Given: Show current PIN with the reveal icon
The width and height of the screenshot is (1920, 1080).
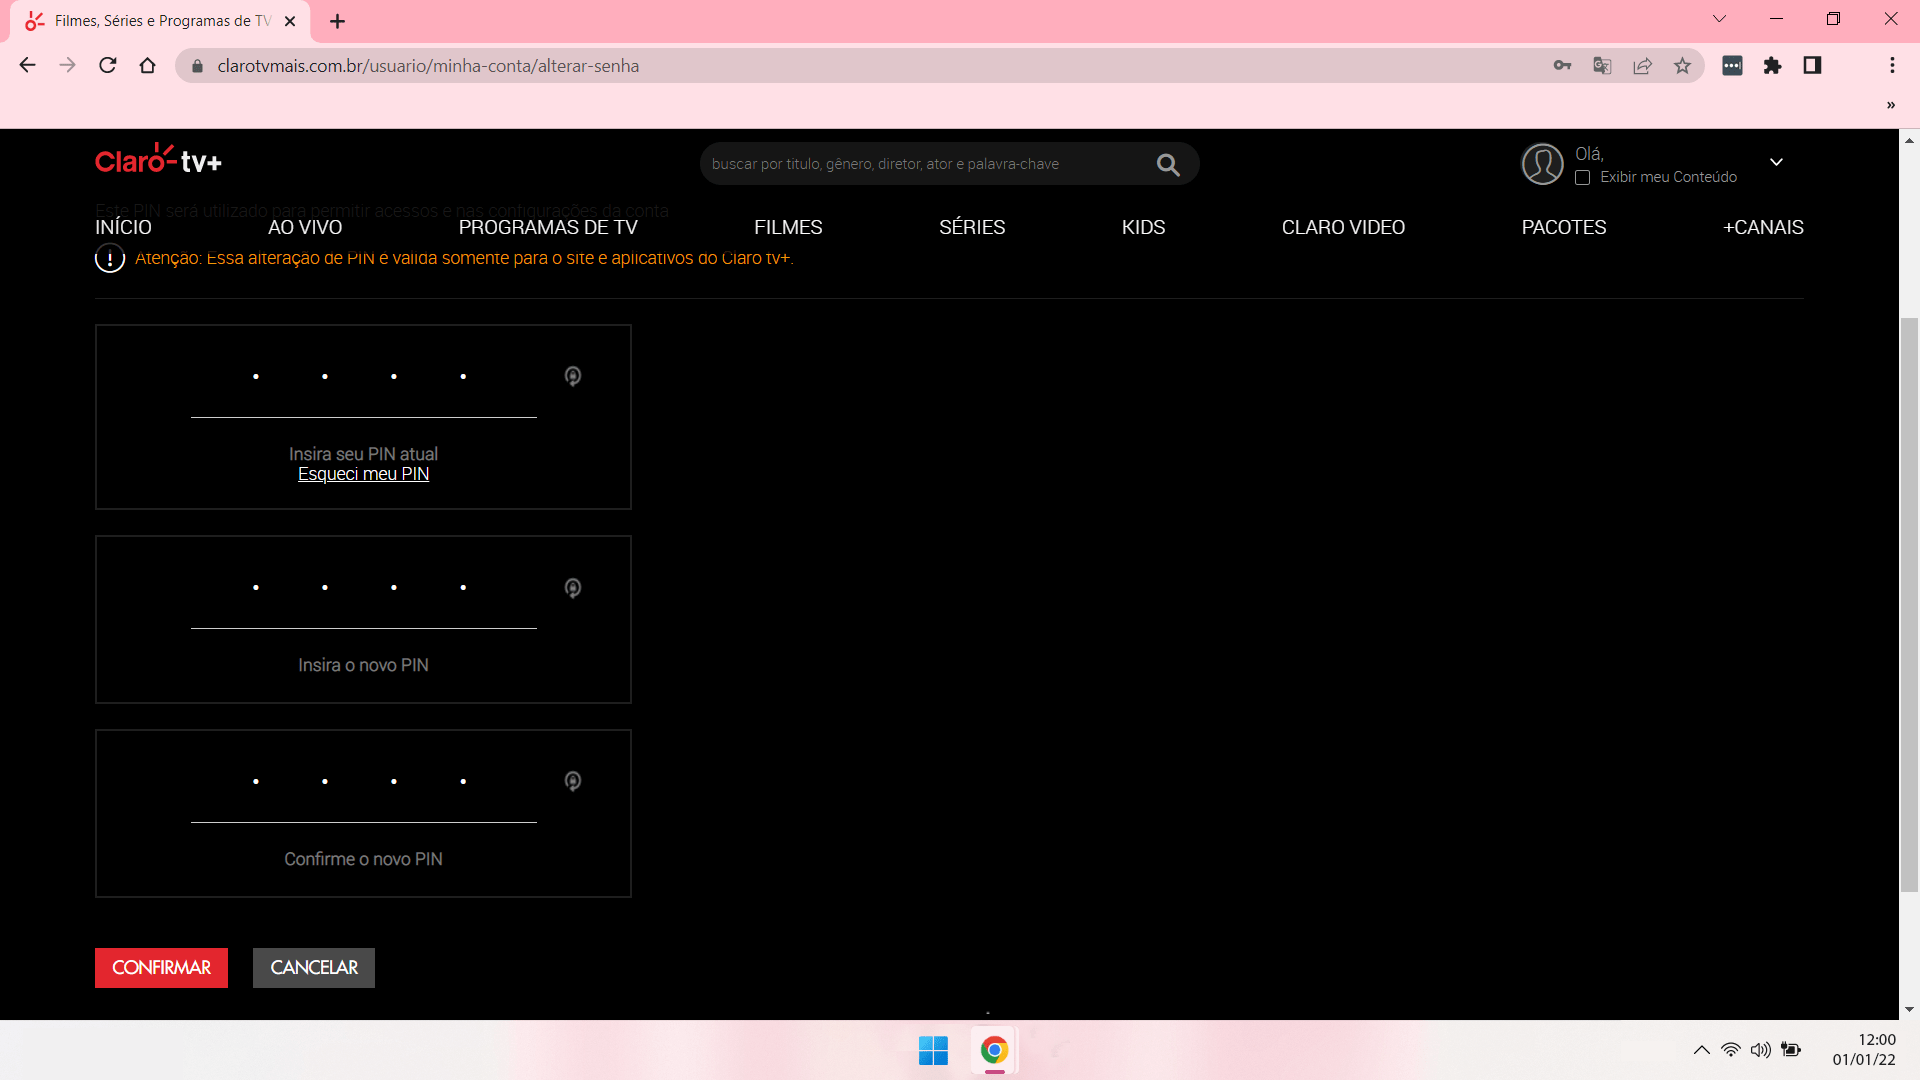Looking at the screenshot, I should point(573,376).
